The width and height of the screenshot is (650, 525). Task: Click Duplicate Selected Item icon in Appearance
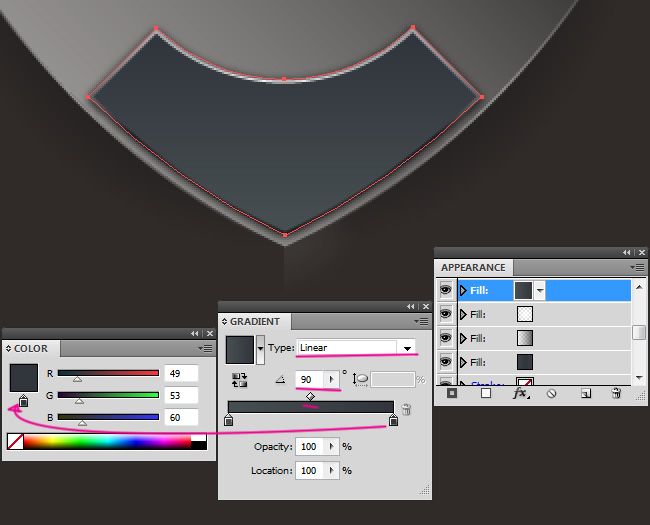(x=585, y=394)
